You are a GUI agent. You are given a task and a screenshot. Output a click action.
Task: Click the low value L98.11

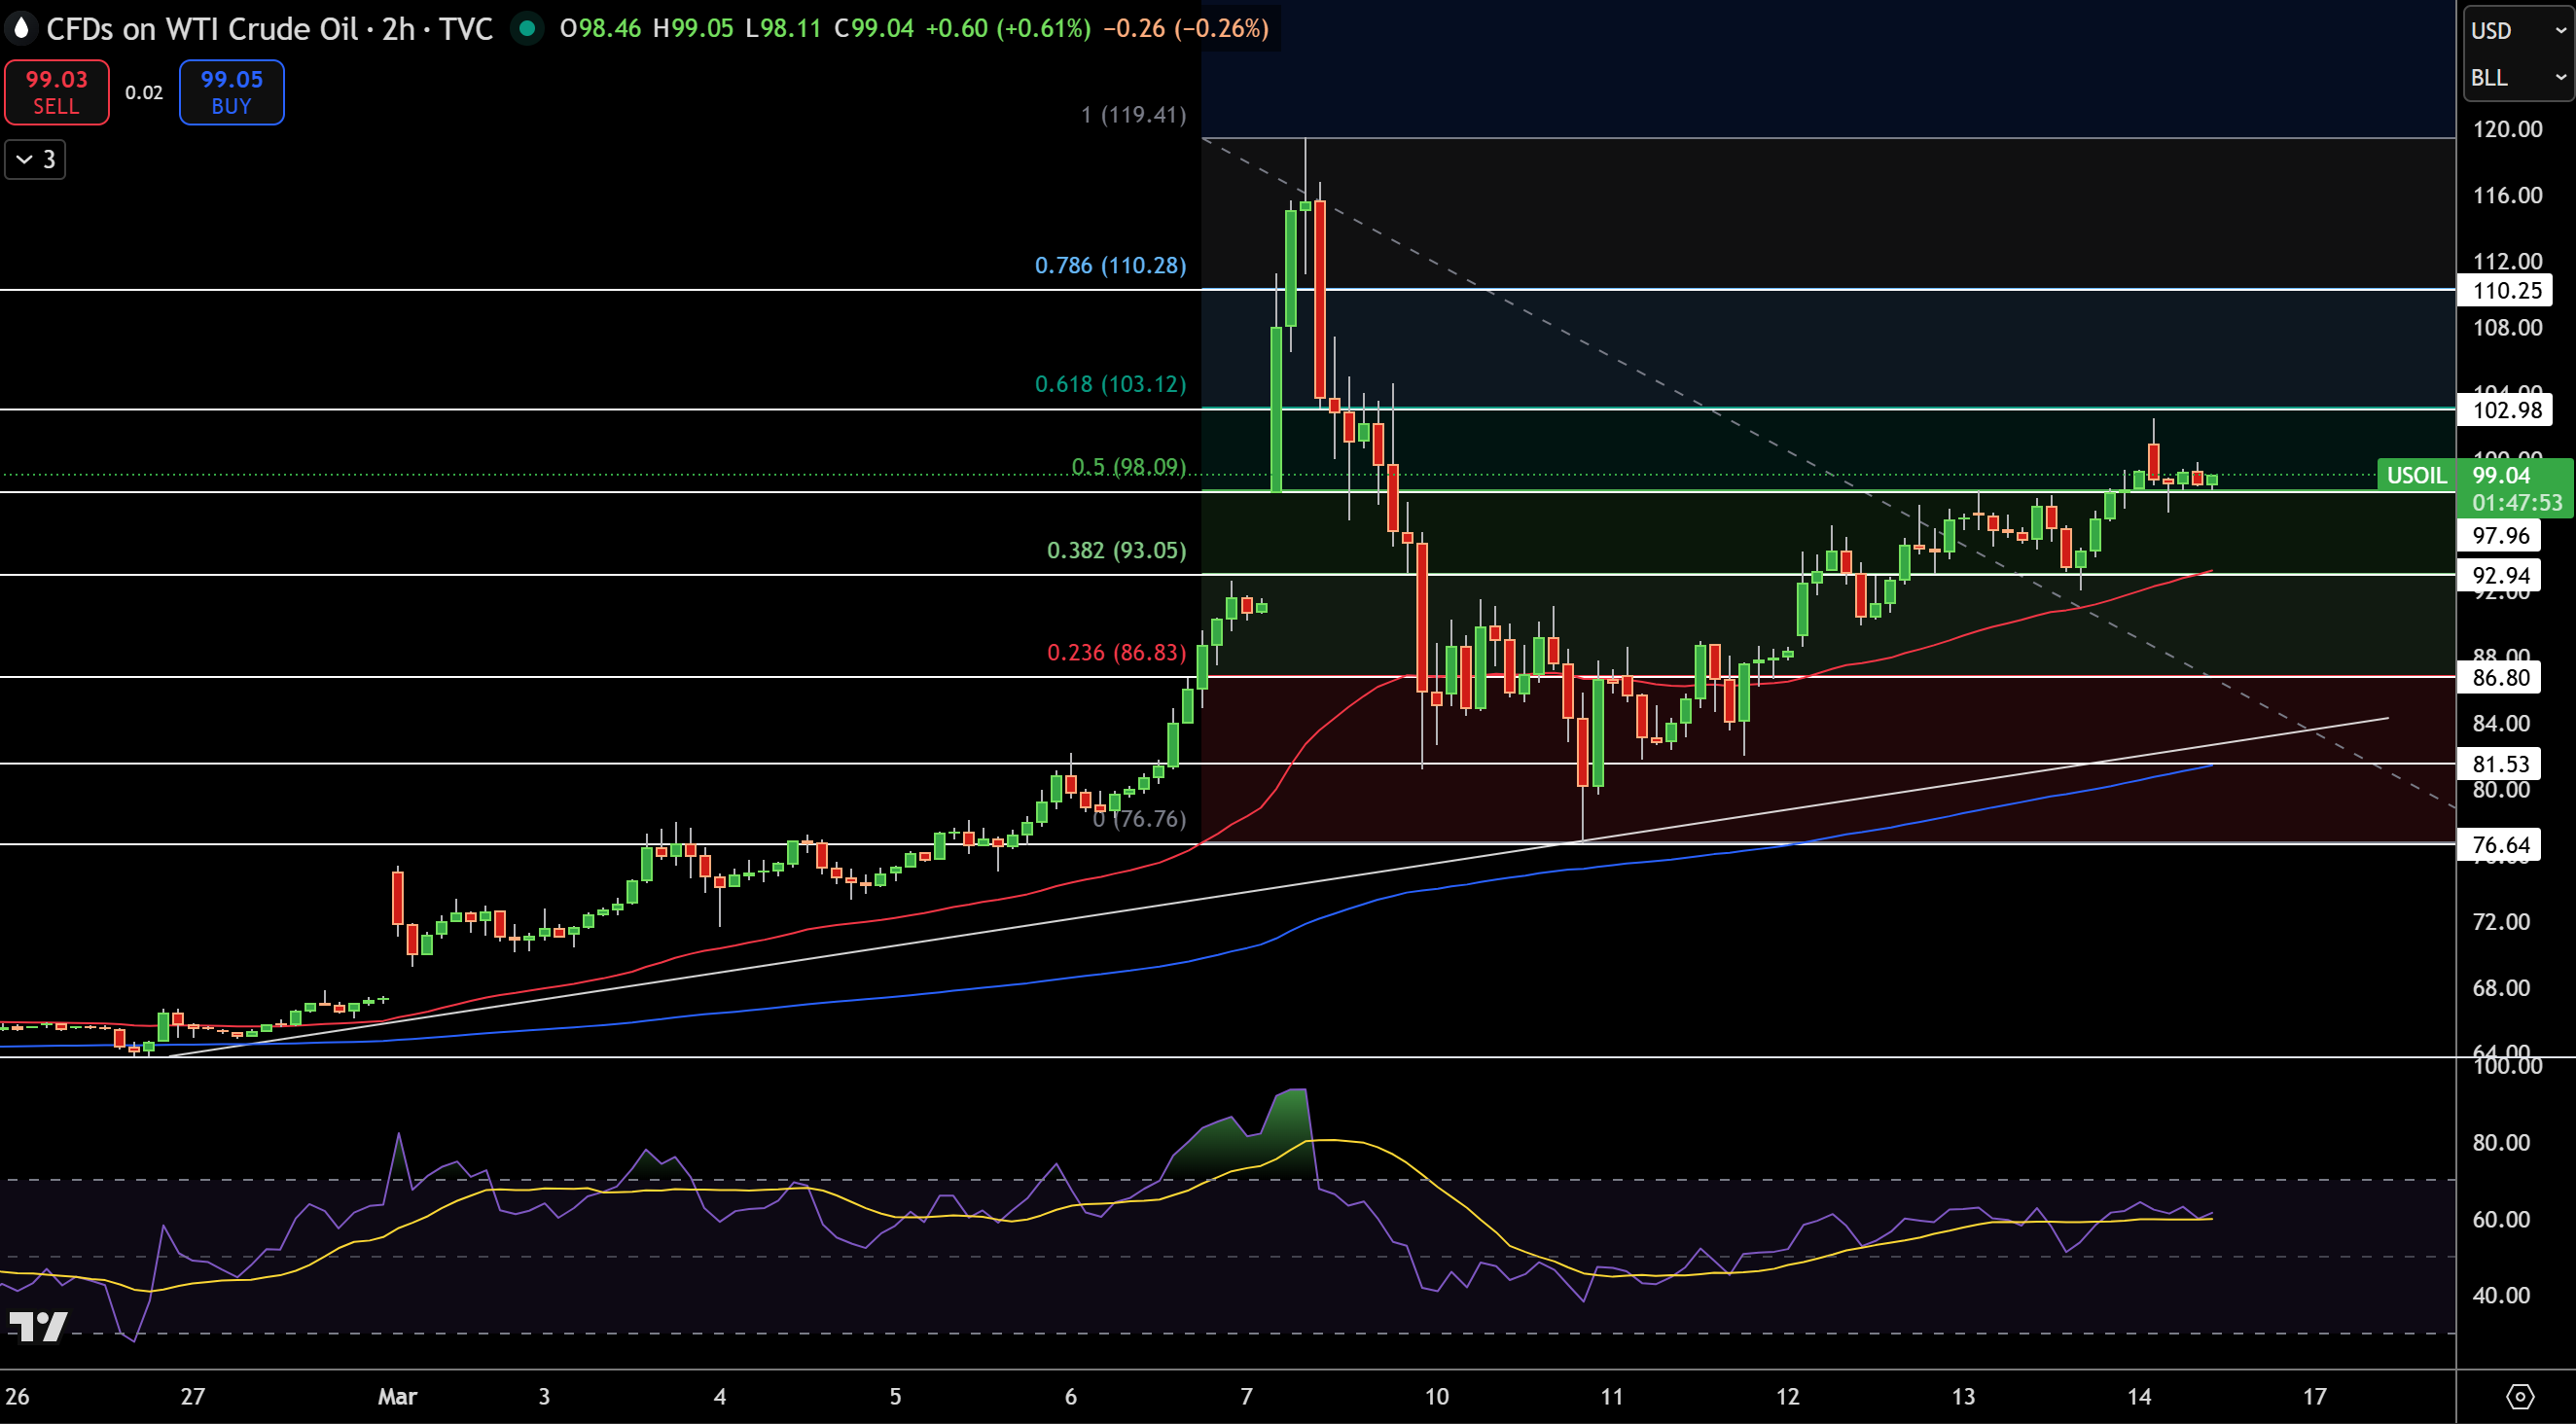(783, 28)
